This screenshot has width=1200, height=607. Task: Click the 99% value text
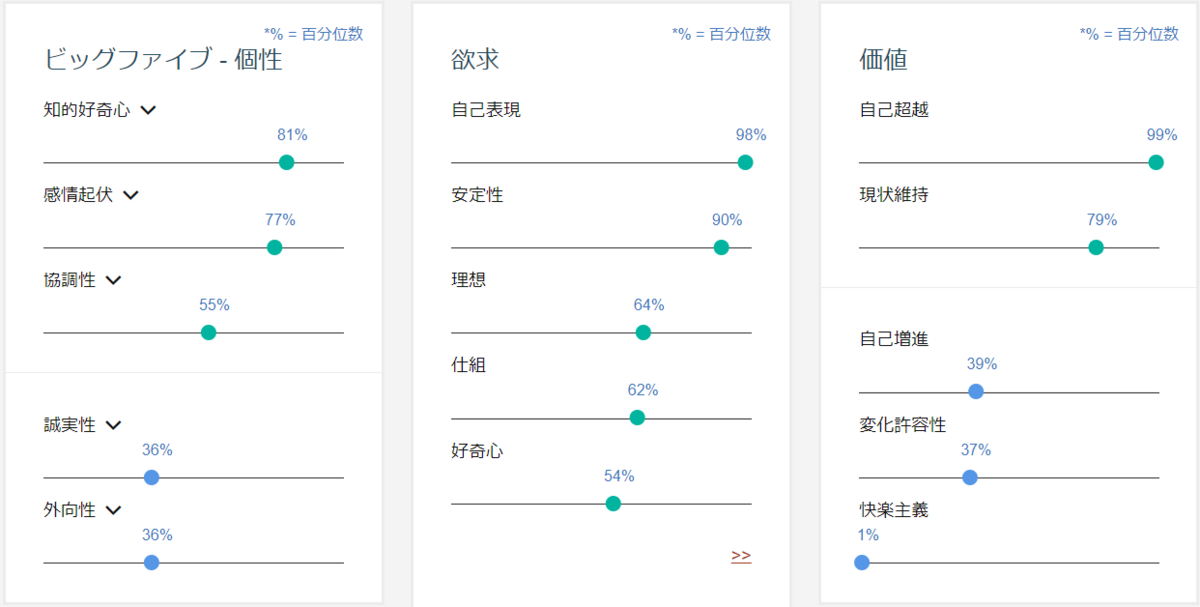tap(1162, 135)
